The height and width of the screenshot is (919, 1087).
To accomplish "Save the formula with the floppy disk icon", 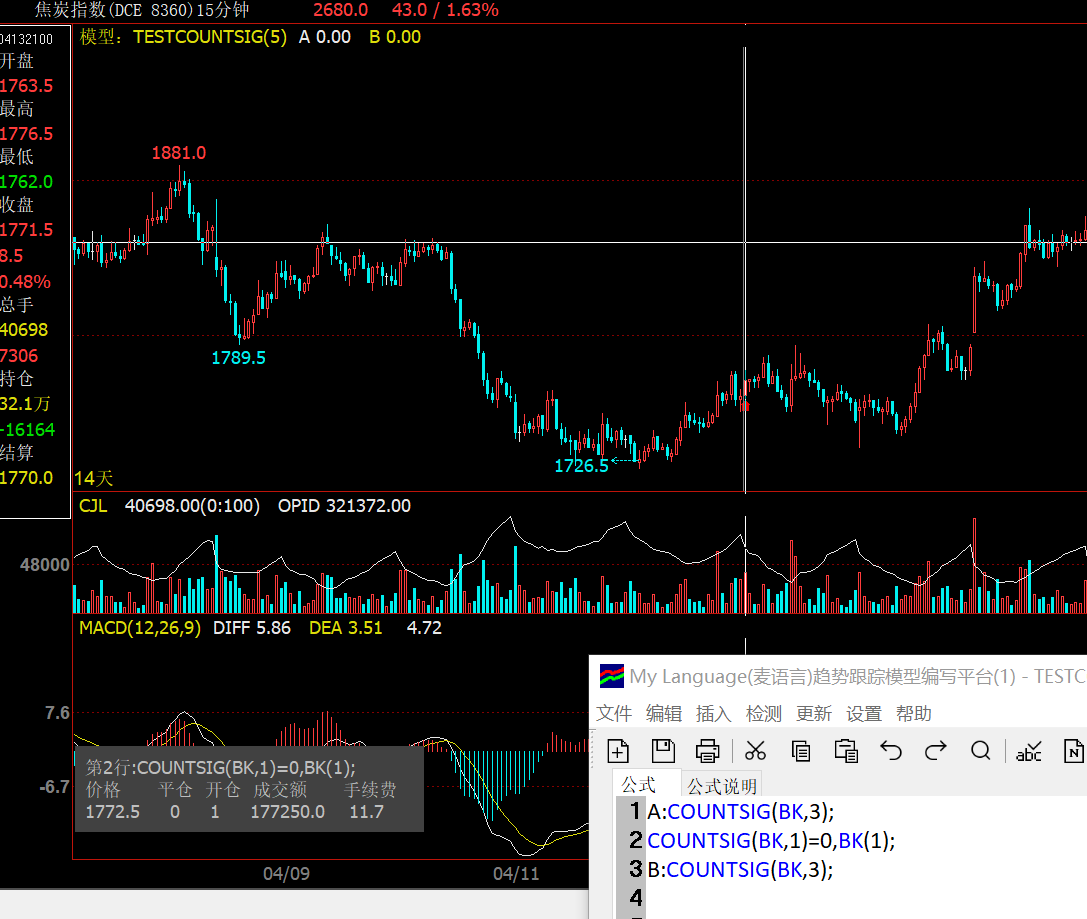I will point(663,750).
